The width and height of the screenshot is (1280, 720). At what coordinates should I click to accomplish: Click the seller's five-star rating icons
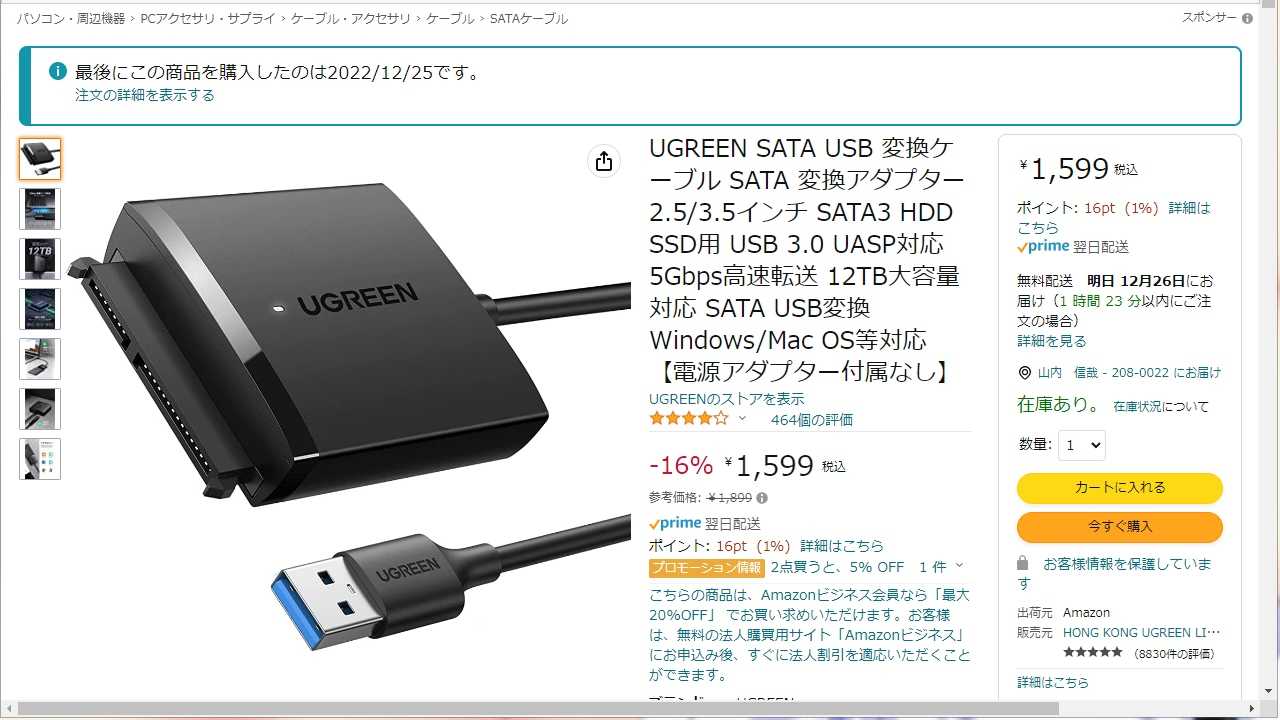click(x=1092, y=653)
